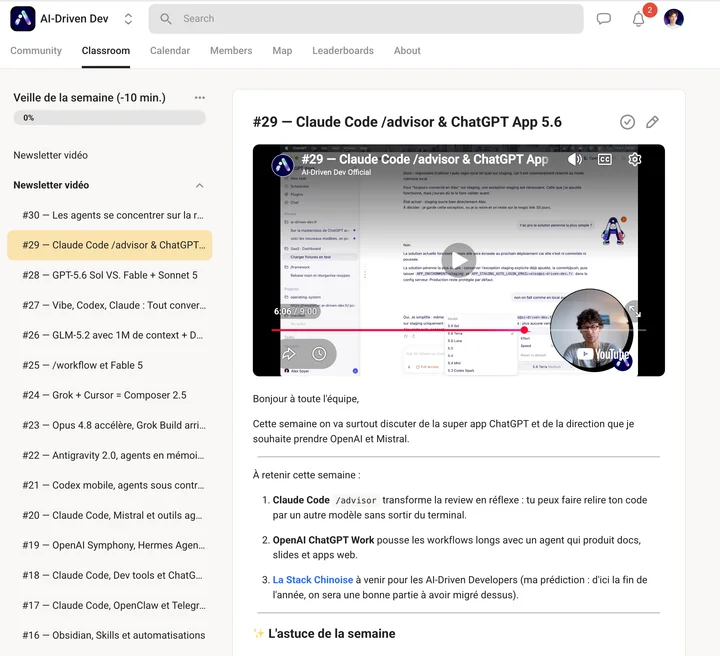Screen dimensions: 720x656
Task: Seek along the red video progress bar
Action: click(459, 330)
